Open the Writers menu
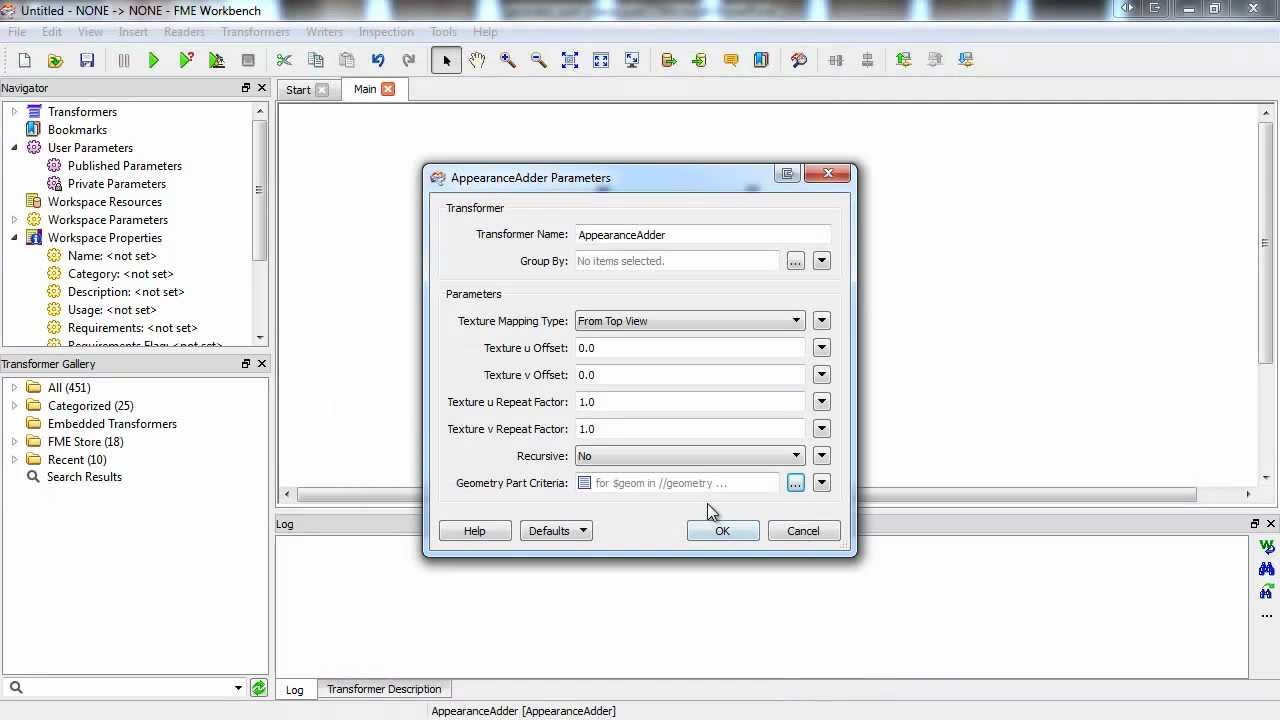 point(323,32)
